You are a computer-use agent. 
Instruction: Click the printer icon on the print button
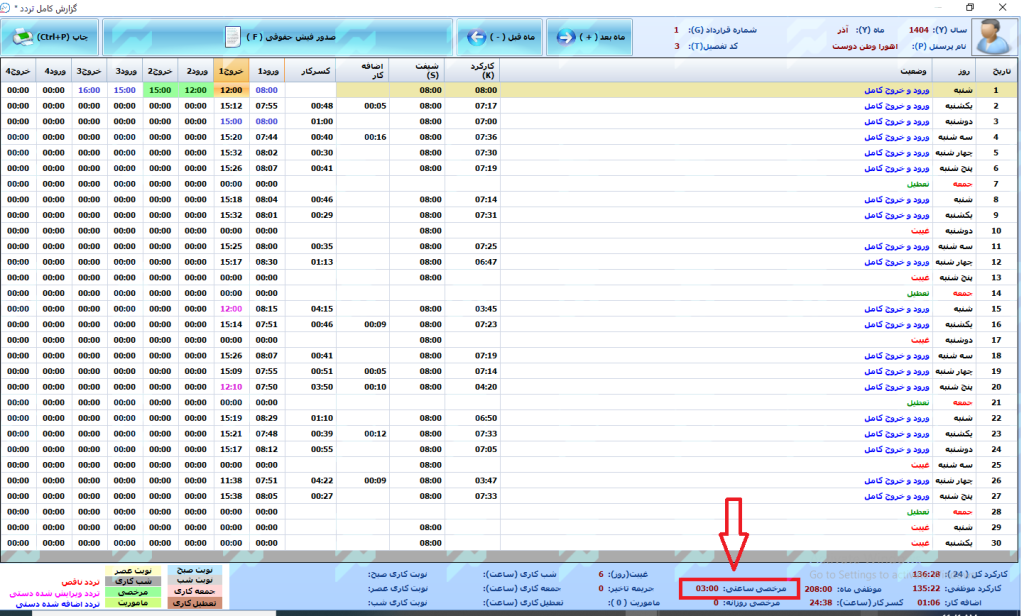pos(22,37)
